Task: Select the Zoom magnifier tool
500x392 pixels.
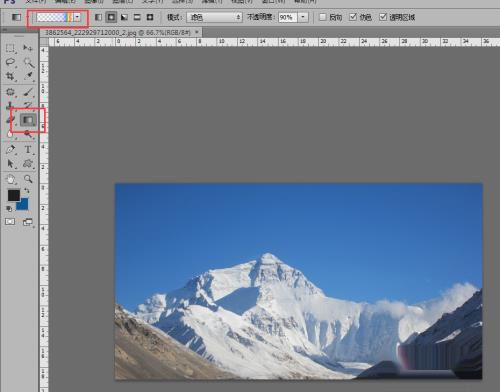Action: [28, 179]
